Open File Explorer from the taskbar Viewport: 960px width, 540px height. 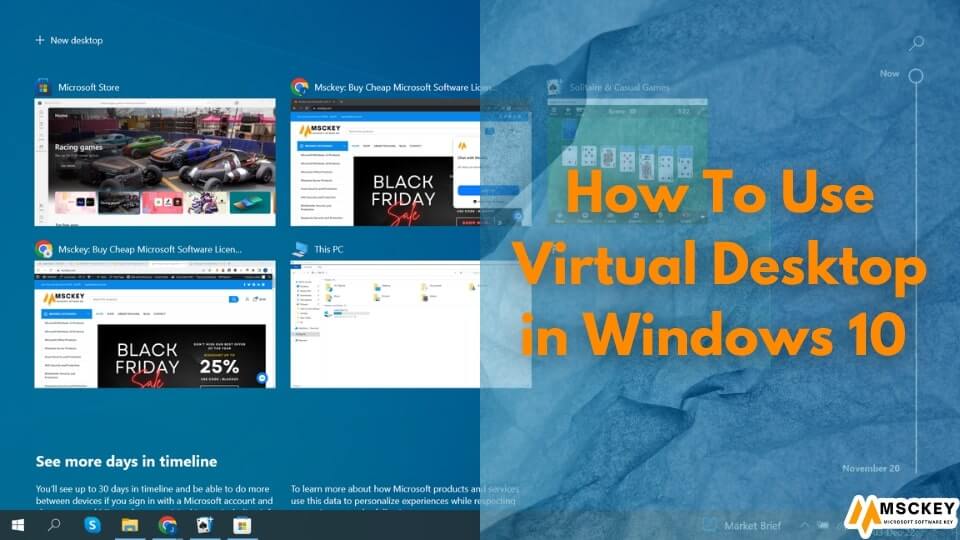click(x=130, y=525)
